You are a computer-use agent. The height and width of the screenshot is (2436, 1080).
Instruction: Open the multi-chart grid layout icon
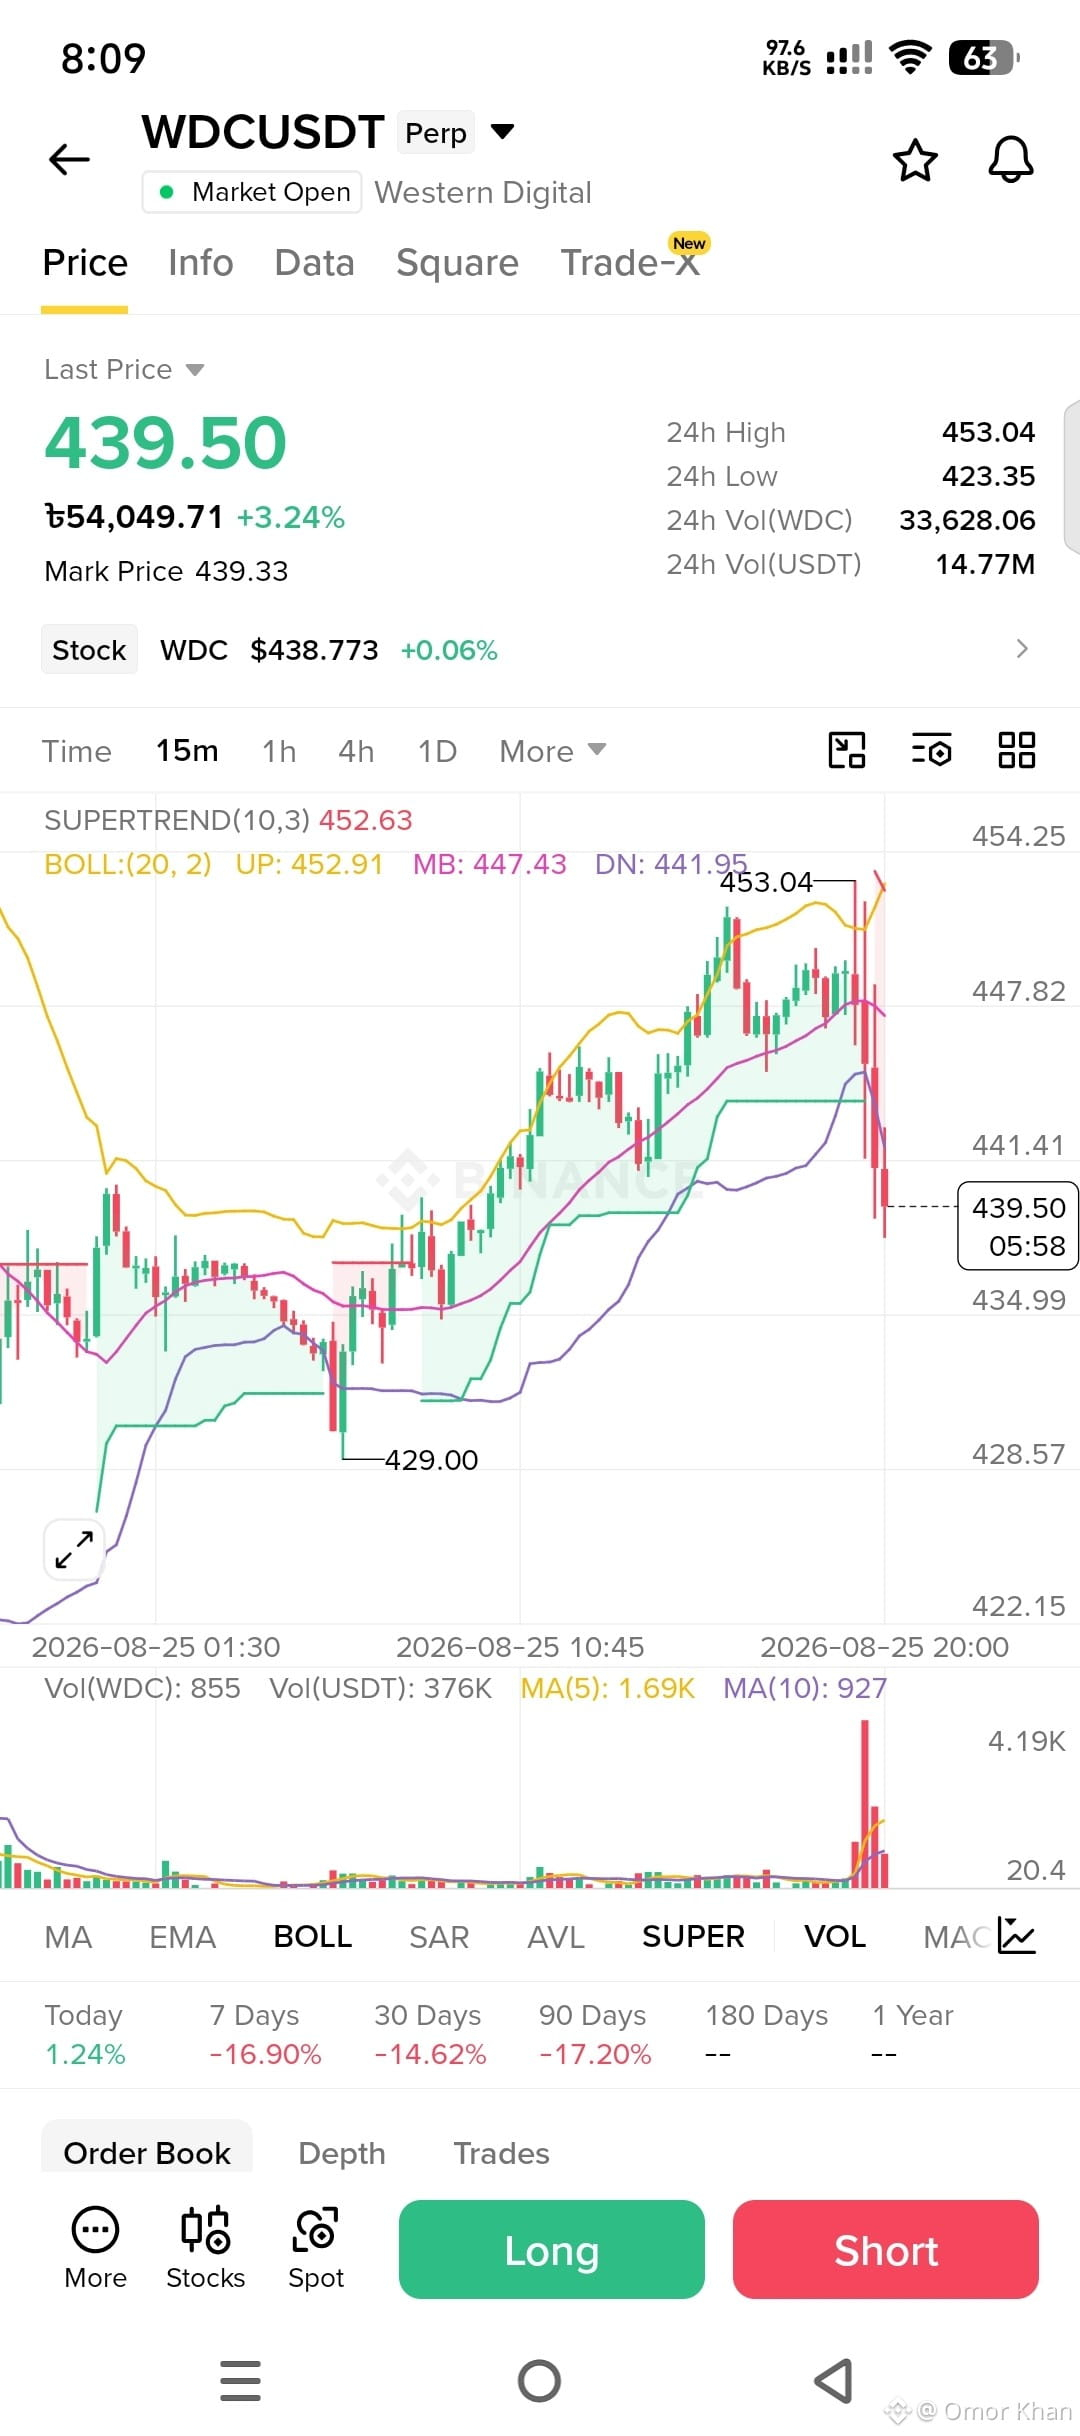1016,750
